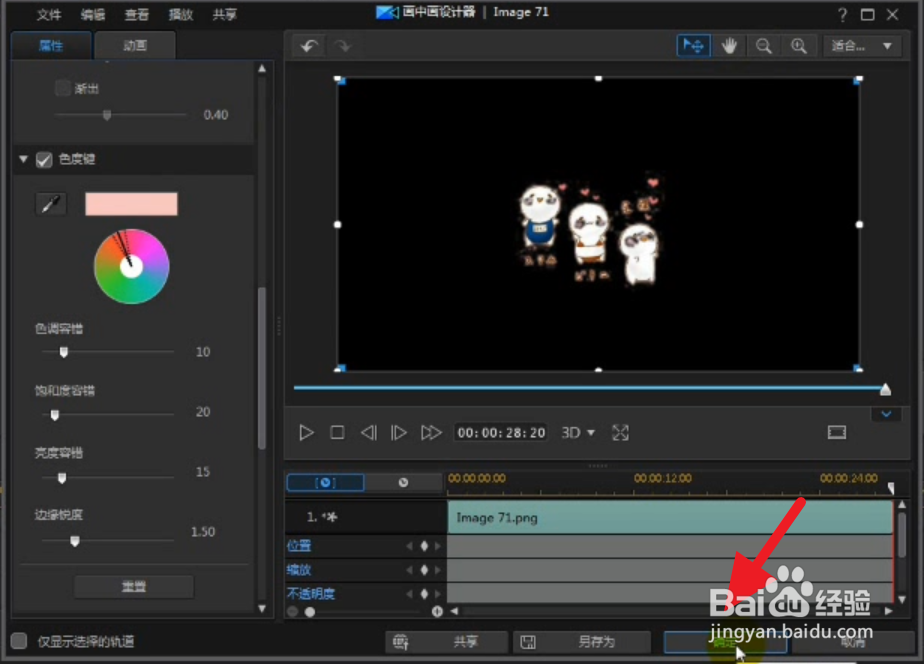The height and width of the screenshot is (664, 924).
Task: Click the 重置 reset button
Action: [134, 587]
